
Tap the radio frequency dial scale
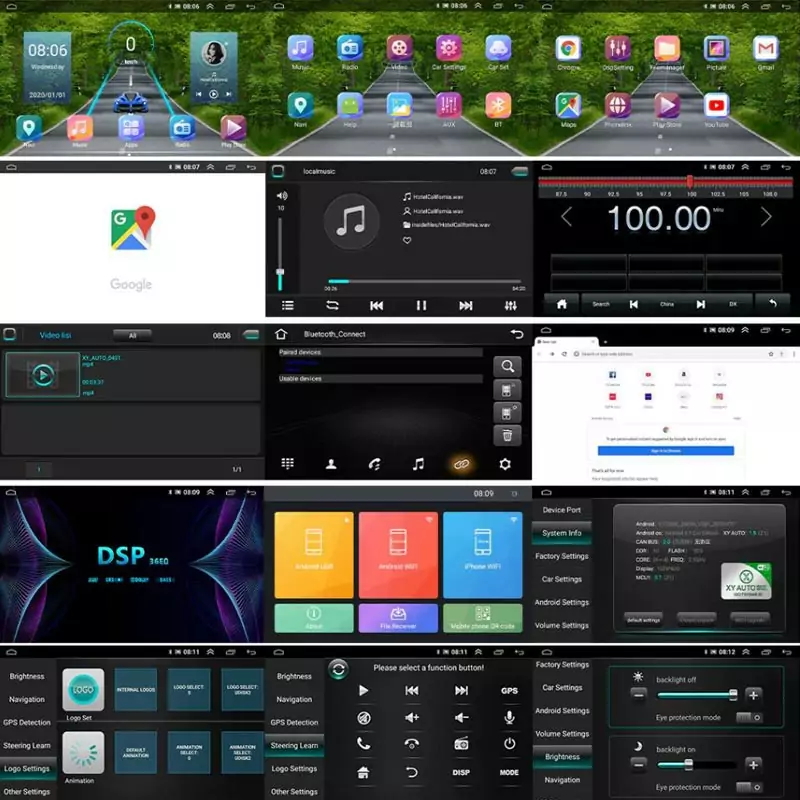click(x=665, y=187)
